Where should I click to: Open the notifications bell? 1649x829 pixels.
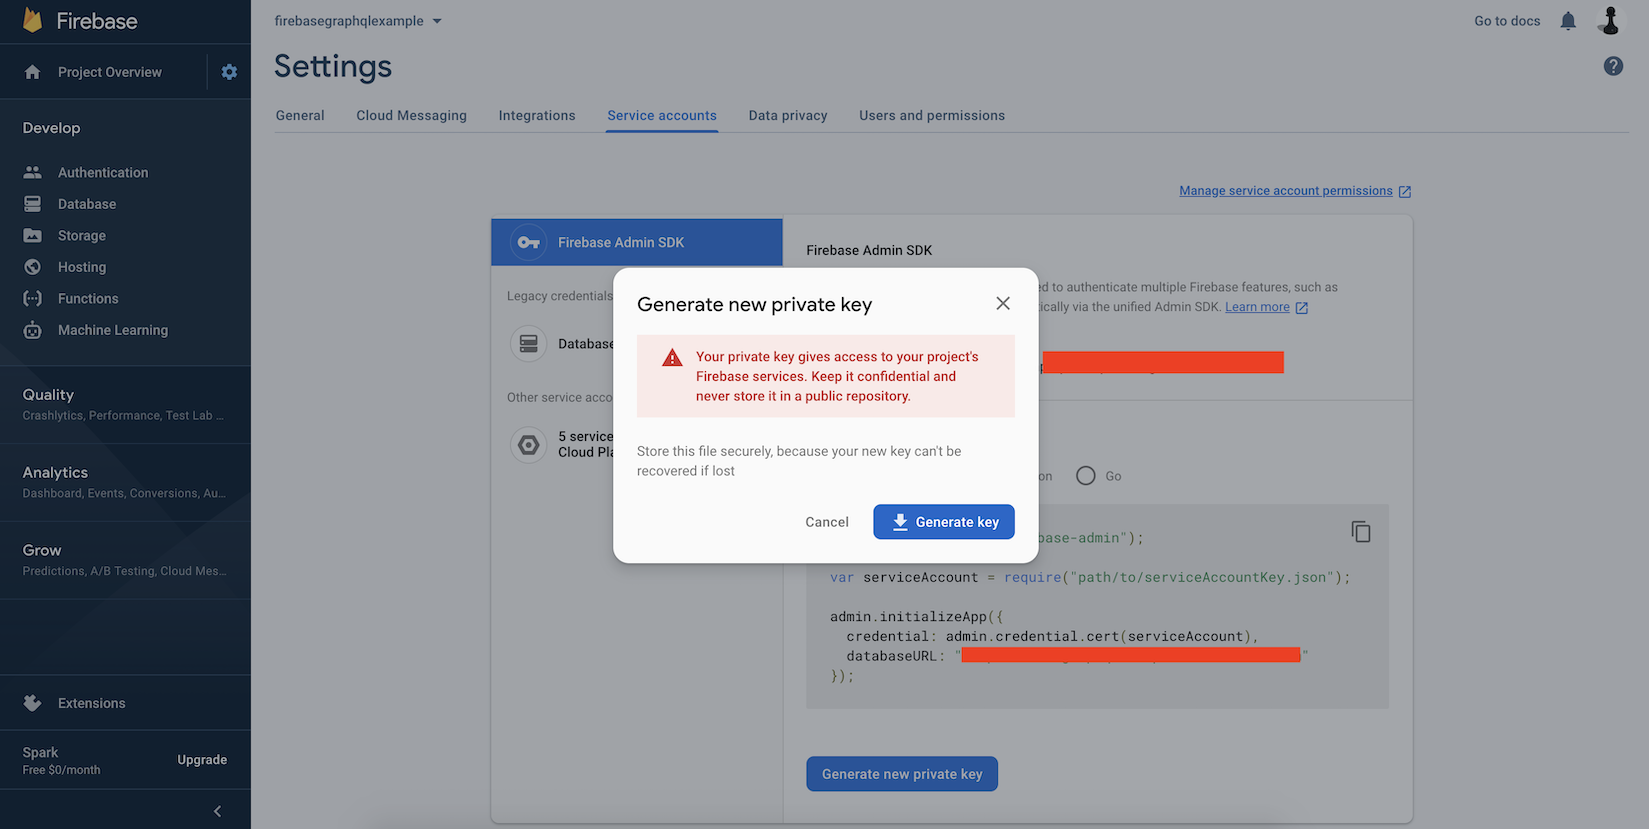point(1568,21)
